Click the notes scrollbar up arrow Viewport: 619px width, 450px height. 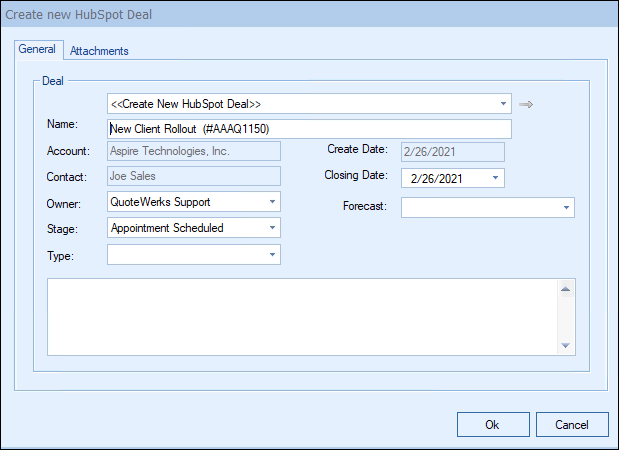pos(565,289)
